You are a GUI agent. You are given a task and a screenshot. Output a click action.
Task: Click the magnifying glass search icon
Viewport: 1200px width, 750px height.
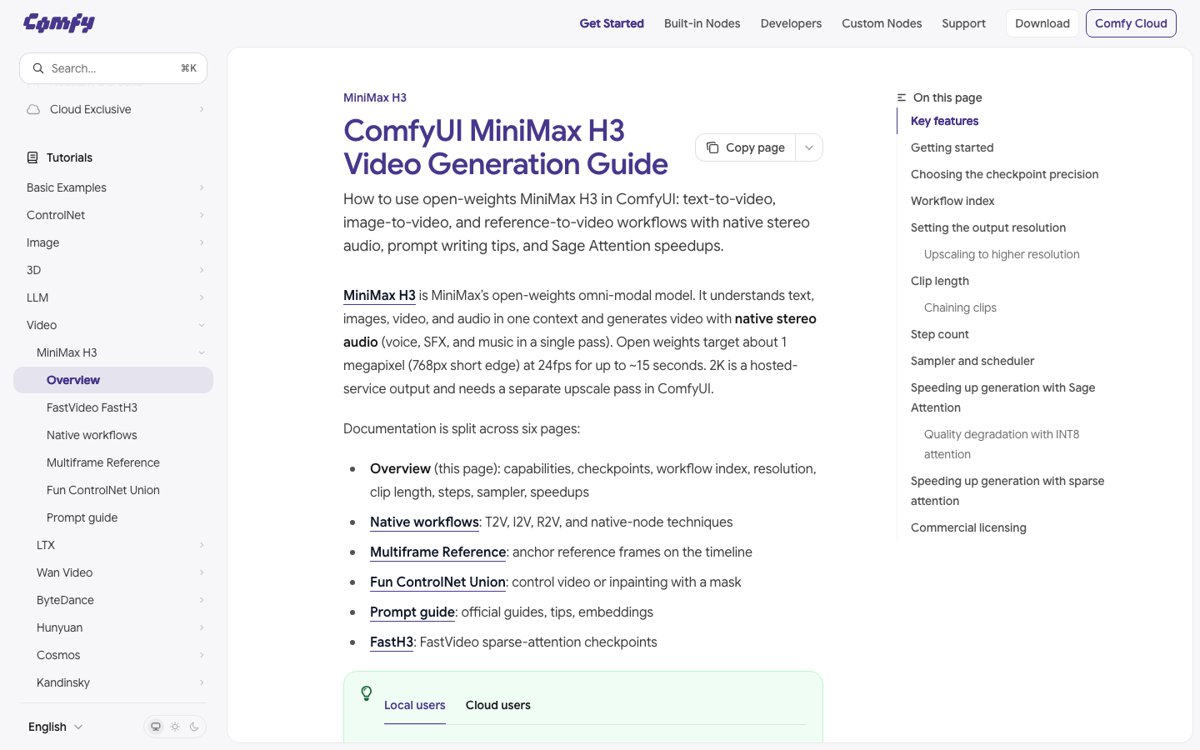click(x=38, y=68)
